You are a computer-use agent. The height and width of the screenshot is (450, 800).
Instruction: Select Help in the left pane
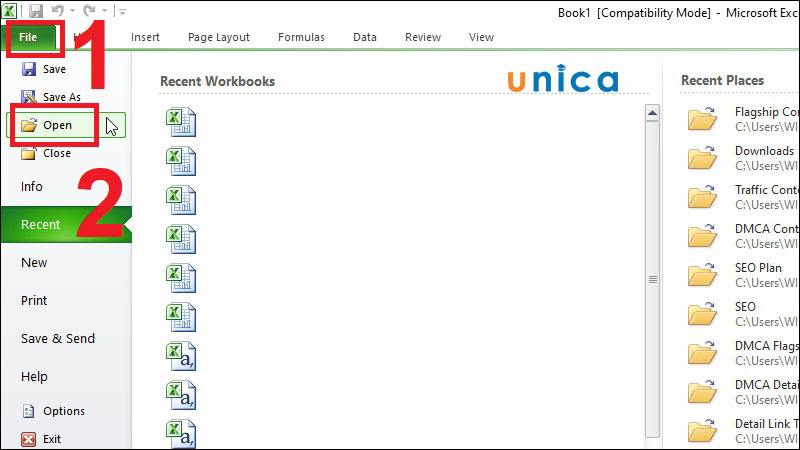34,377
